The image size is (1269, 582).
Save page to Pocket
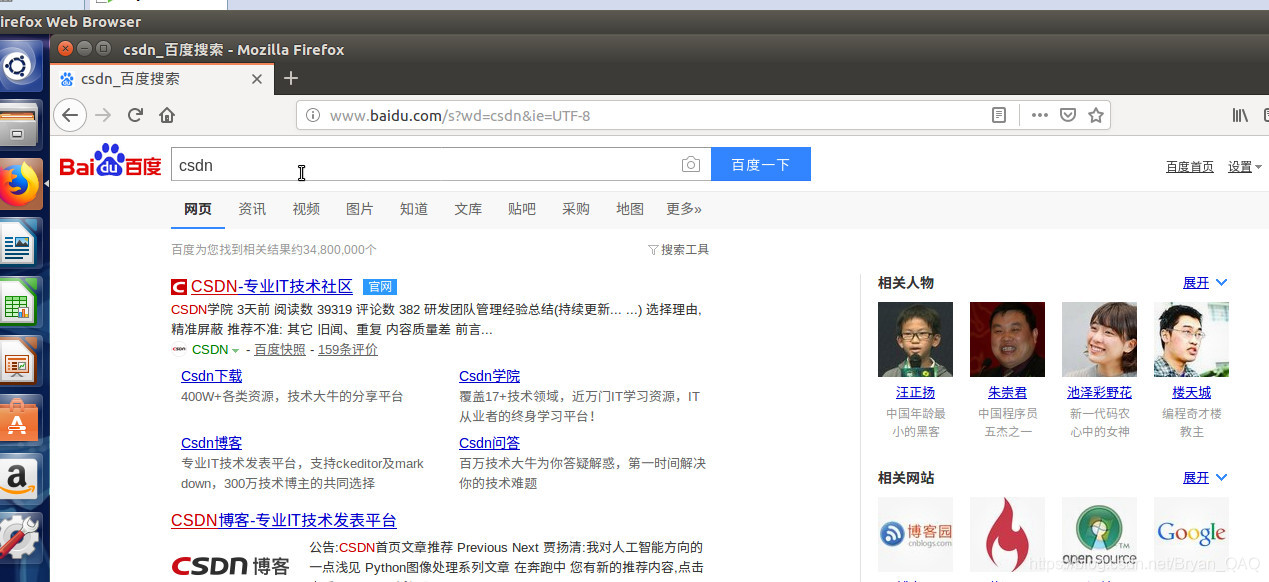click(1068, 115)
